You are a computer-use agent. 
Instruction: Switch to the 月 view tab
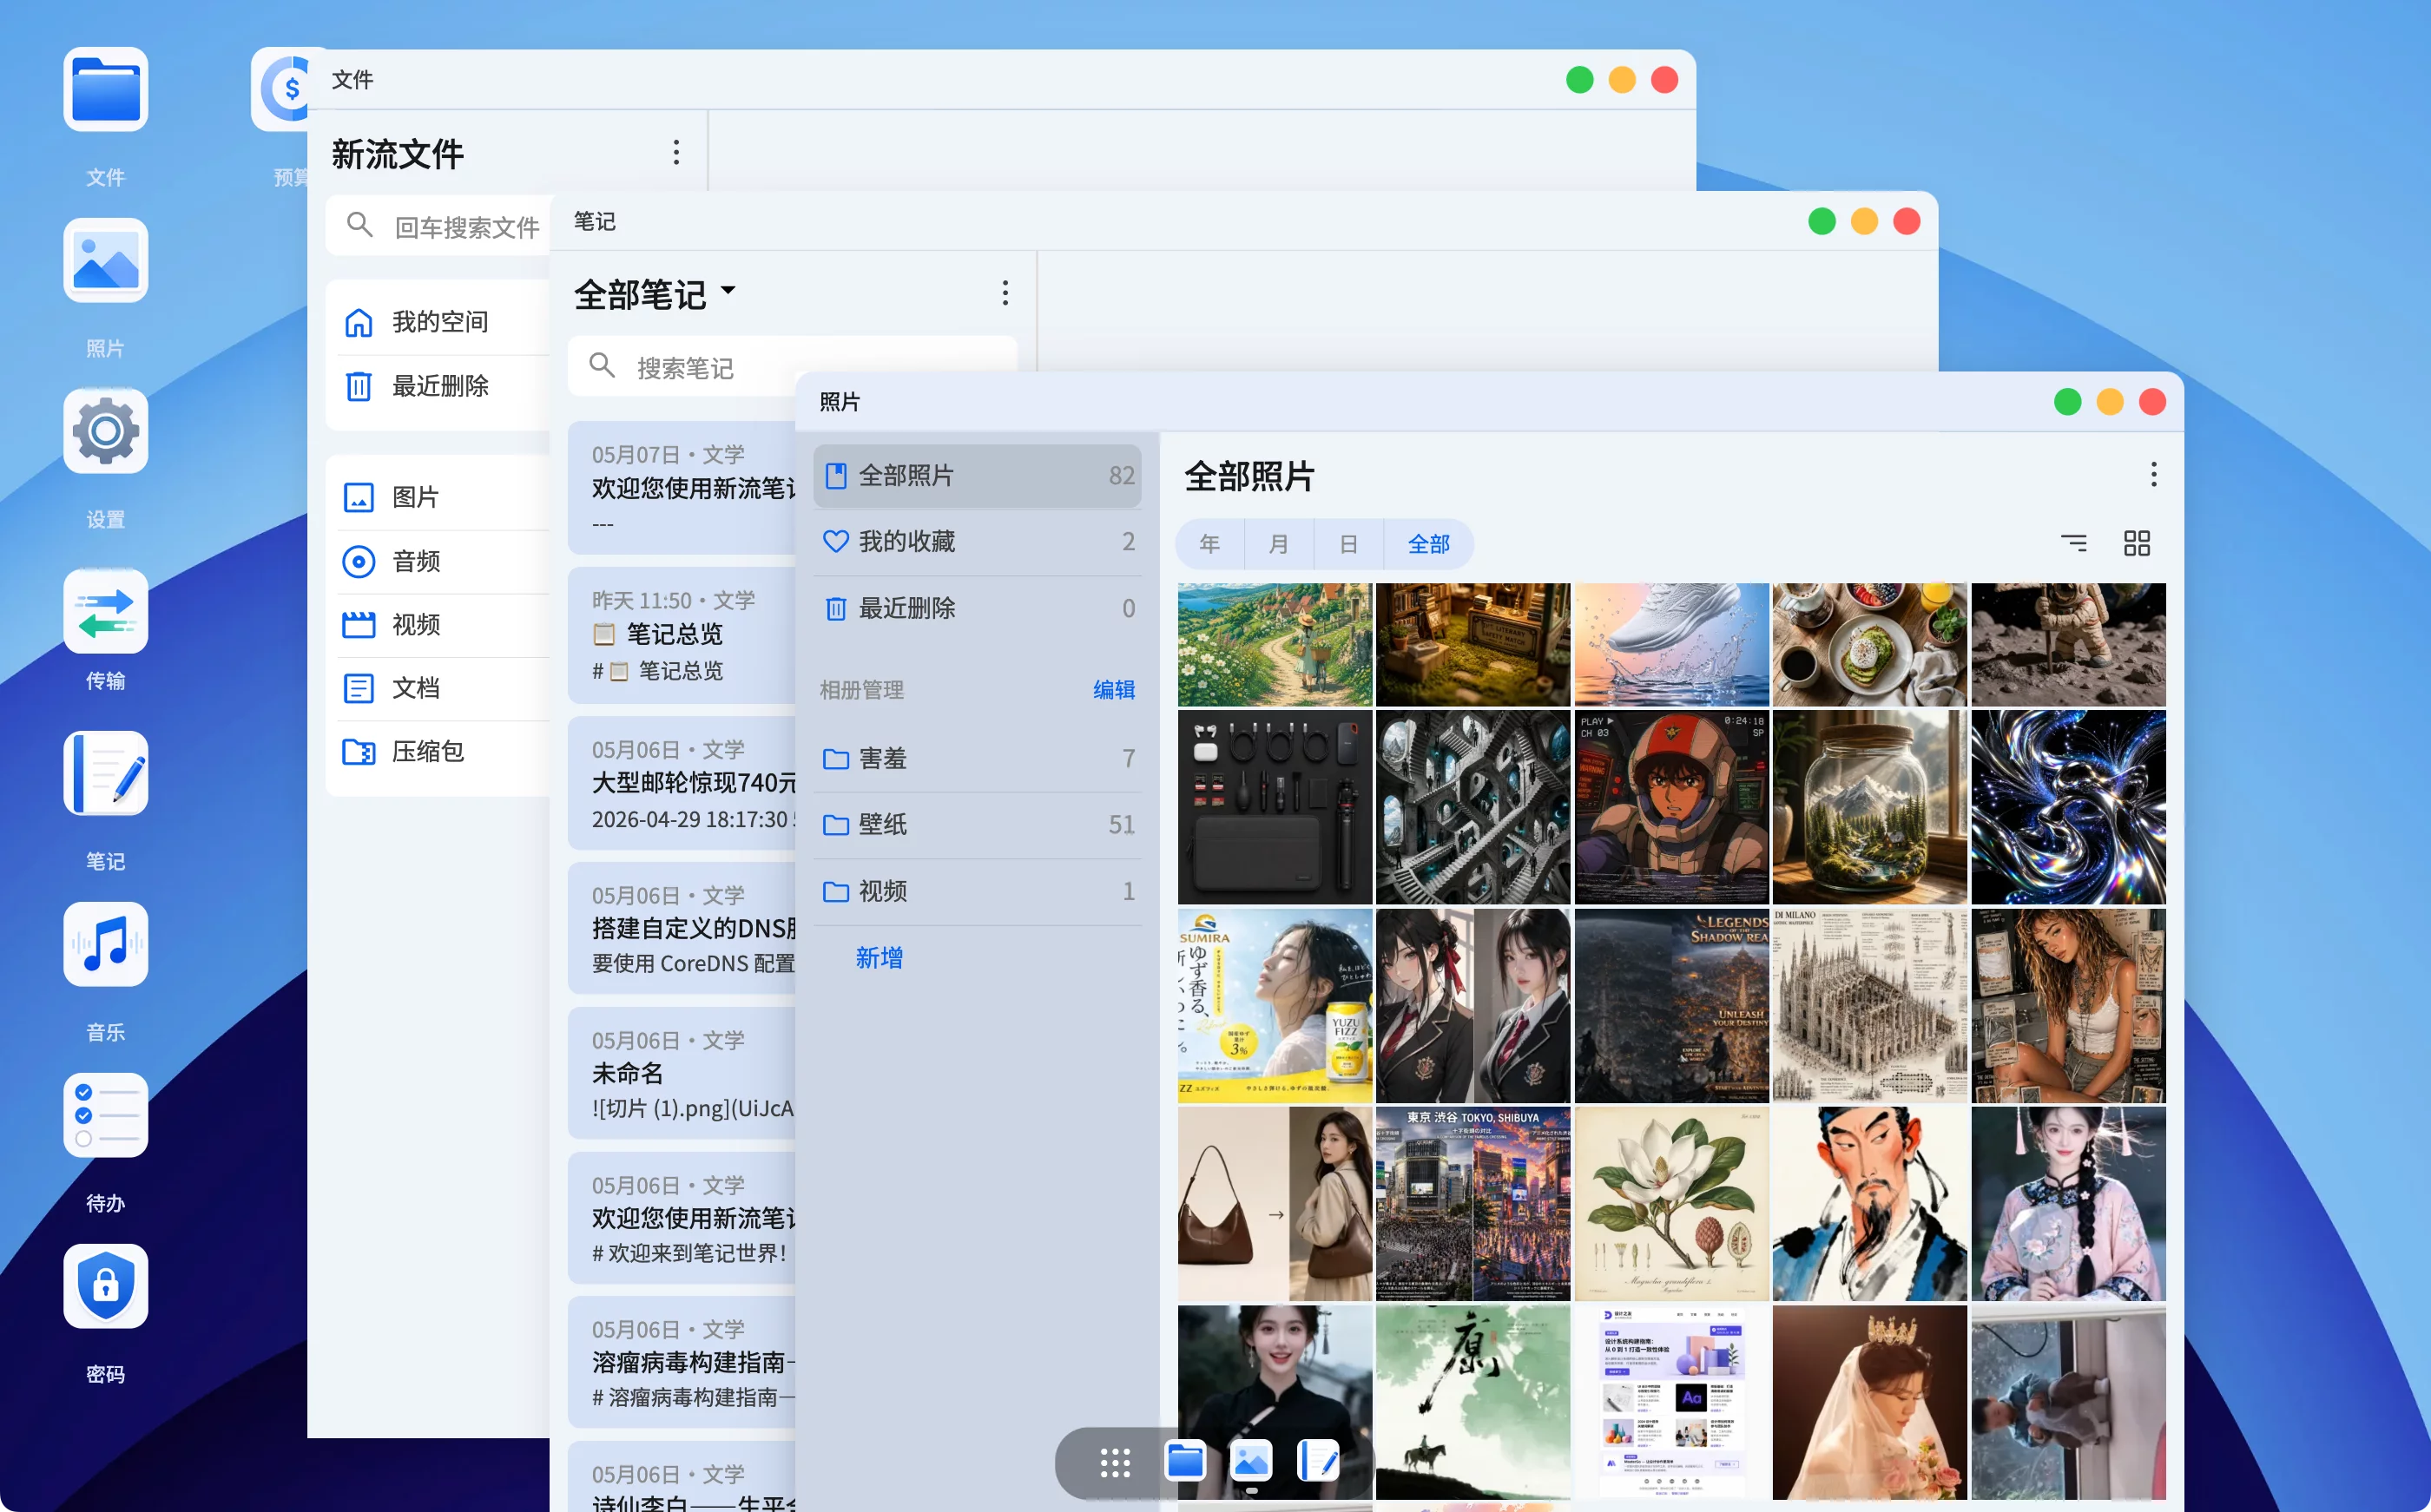click(1279, 544)
